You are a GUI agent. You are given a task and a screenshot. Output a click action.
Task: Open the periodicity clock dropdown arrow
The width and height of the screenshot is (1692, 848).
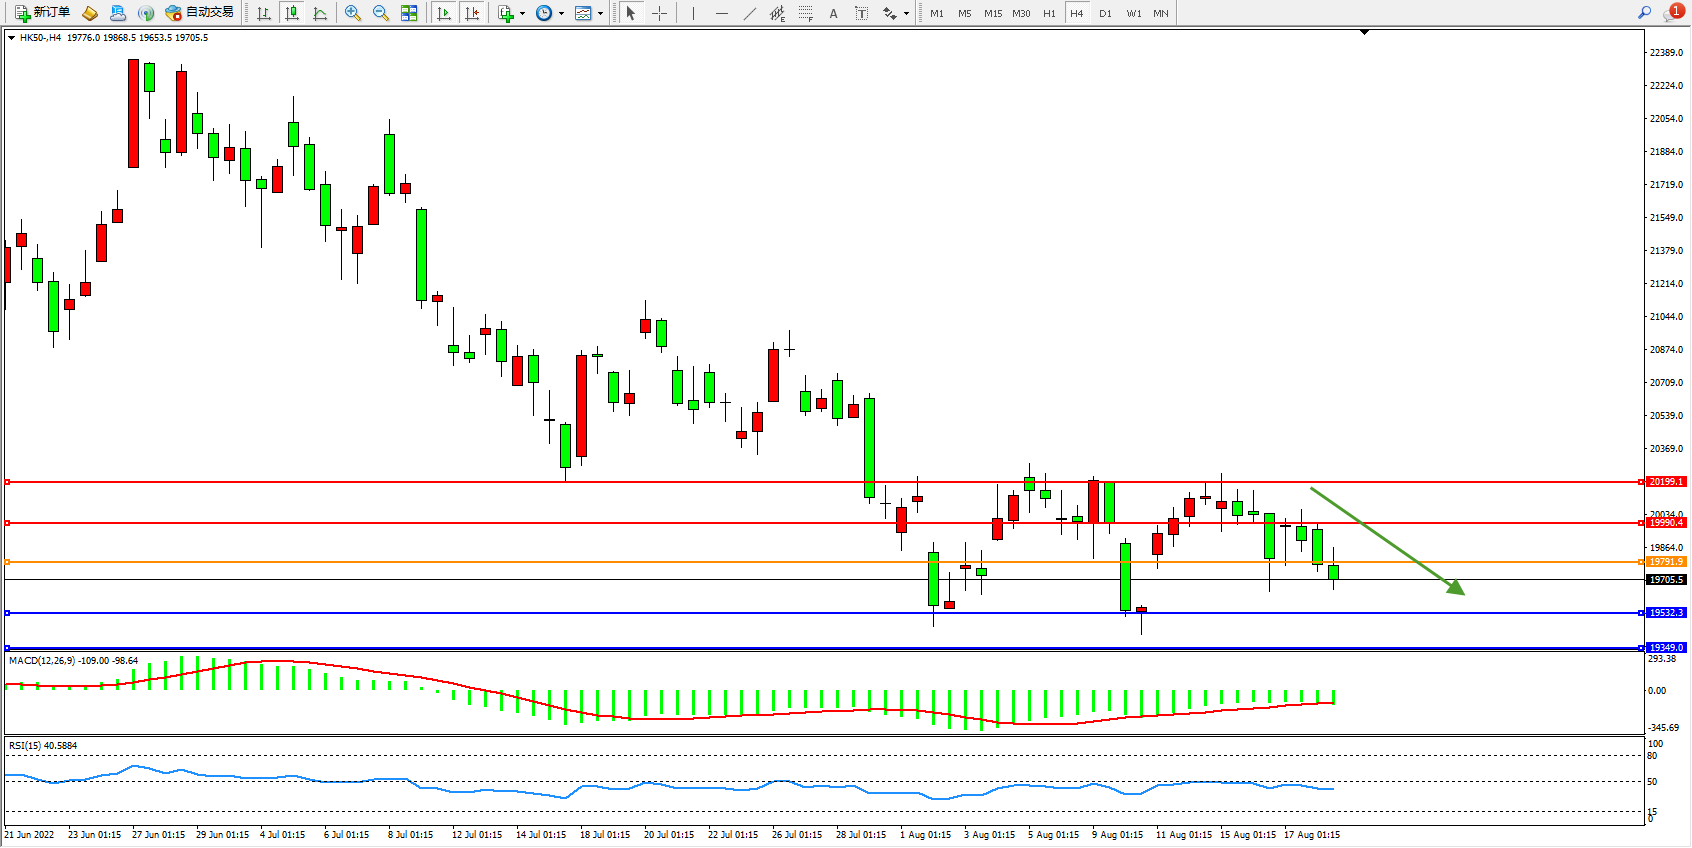561,14
